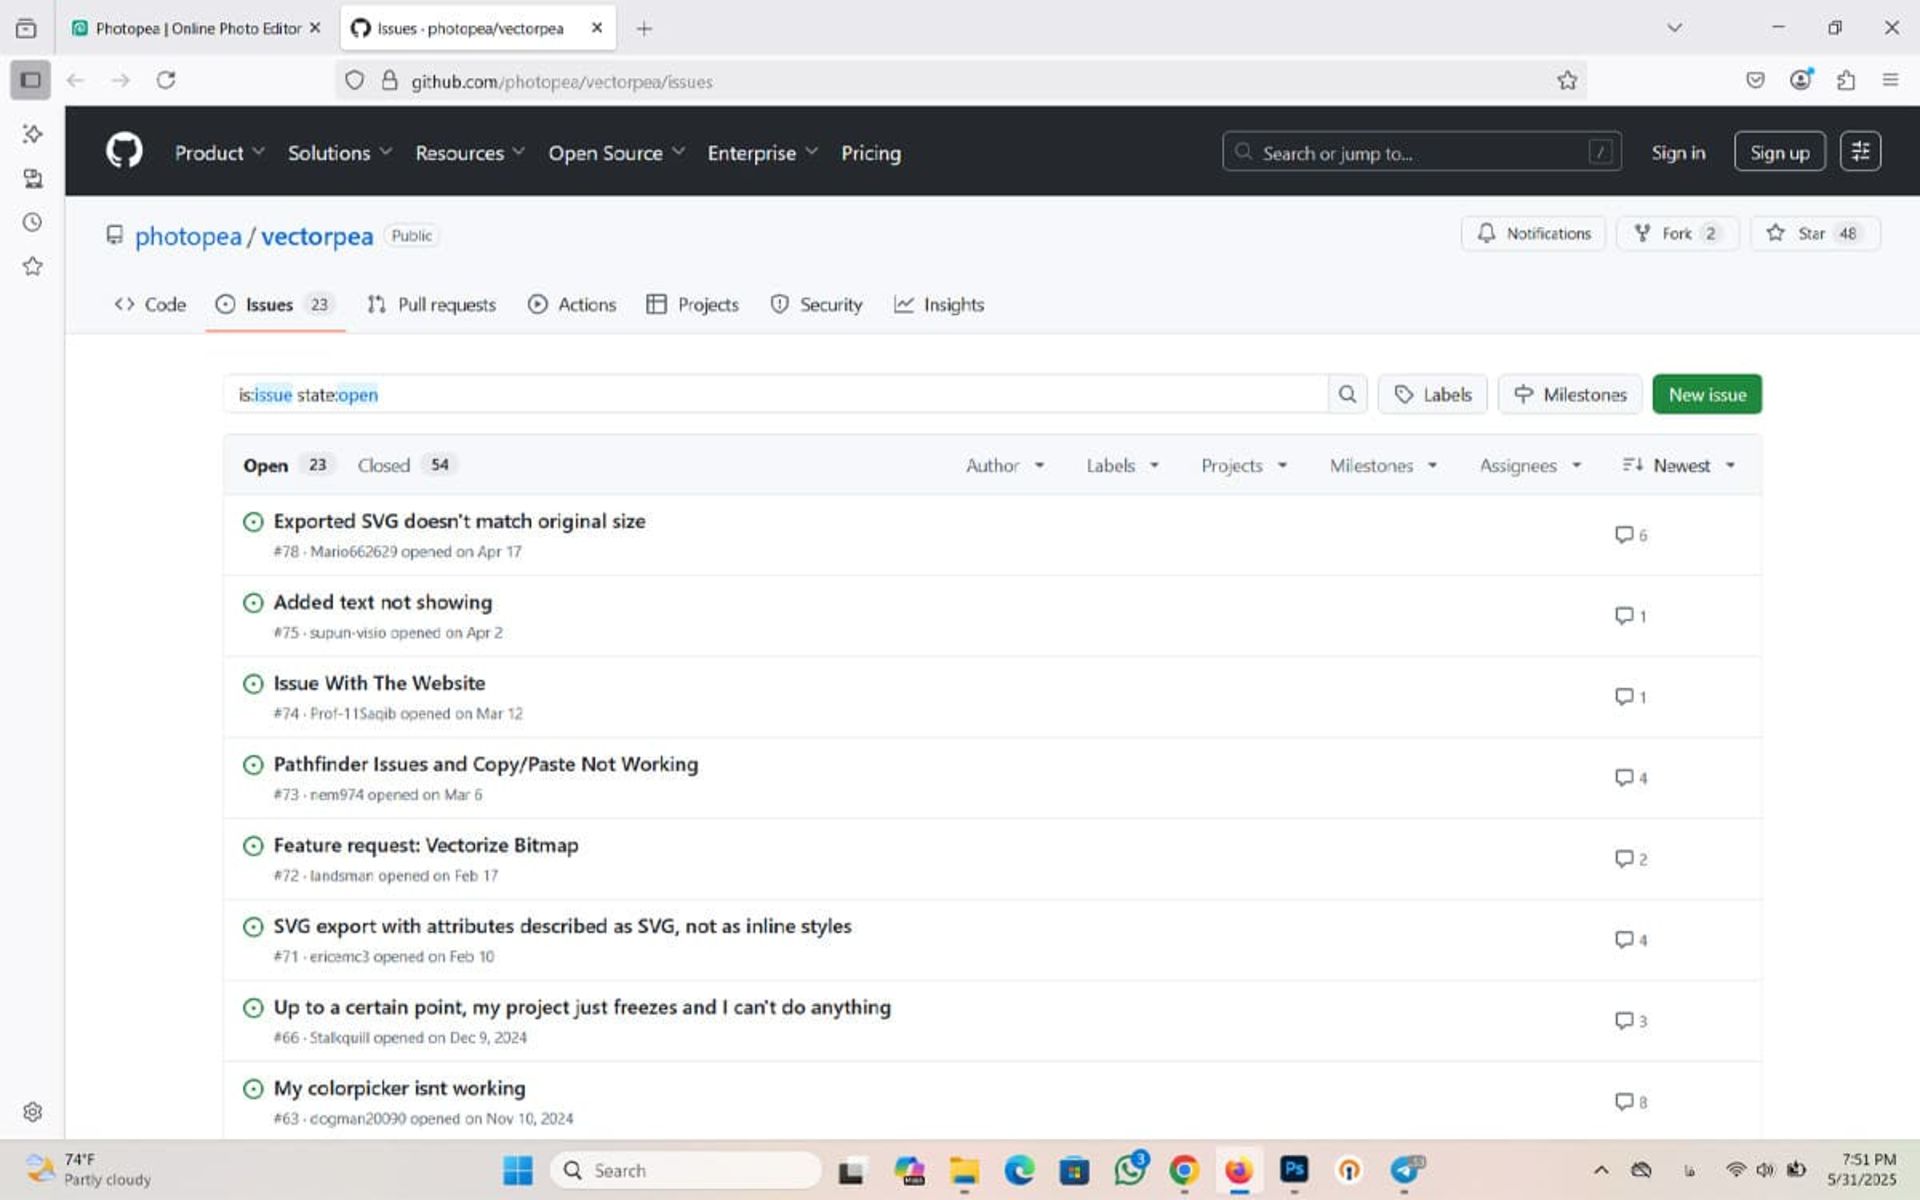This screenshot has height=1200, width=1920.
Task: List all open browser tabs
Action: (1674, 28)
